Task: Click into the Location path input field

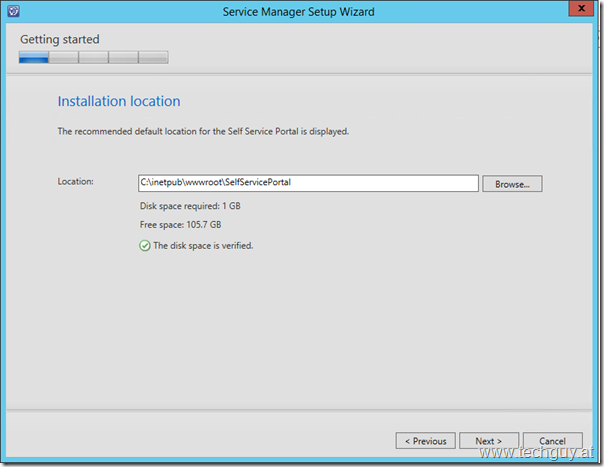Action: click(x=308, y=183)
